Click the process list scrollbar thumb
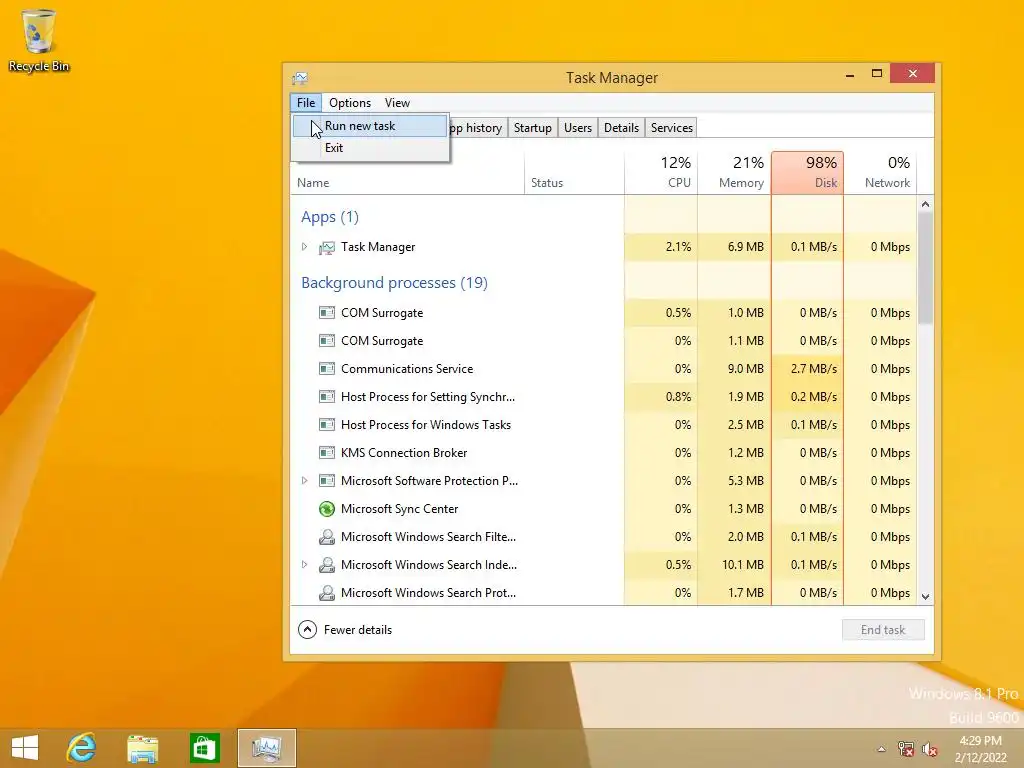The image size is (1024, 768). click(925, 268)
